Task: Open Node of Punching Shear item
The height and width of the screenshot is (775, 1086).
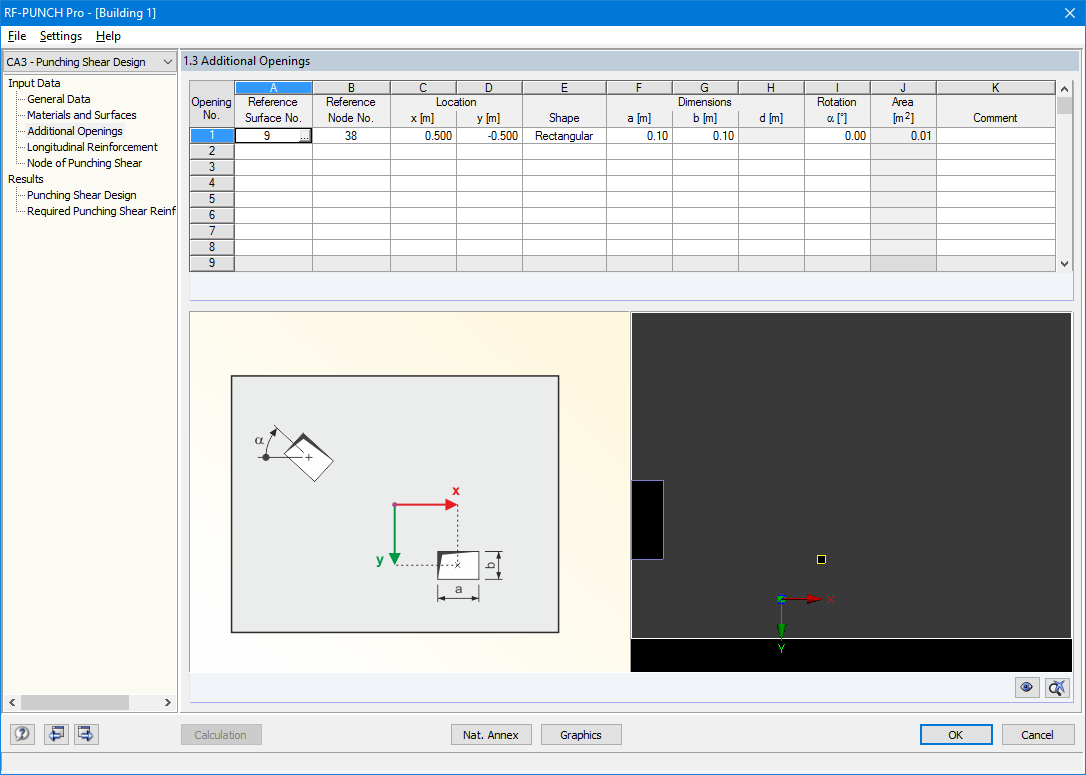Action: click(x=84, y=163)
